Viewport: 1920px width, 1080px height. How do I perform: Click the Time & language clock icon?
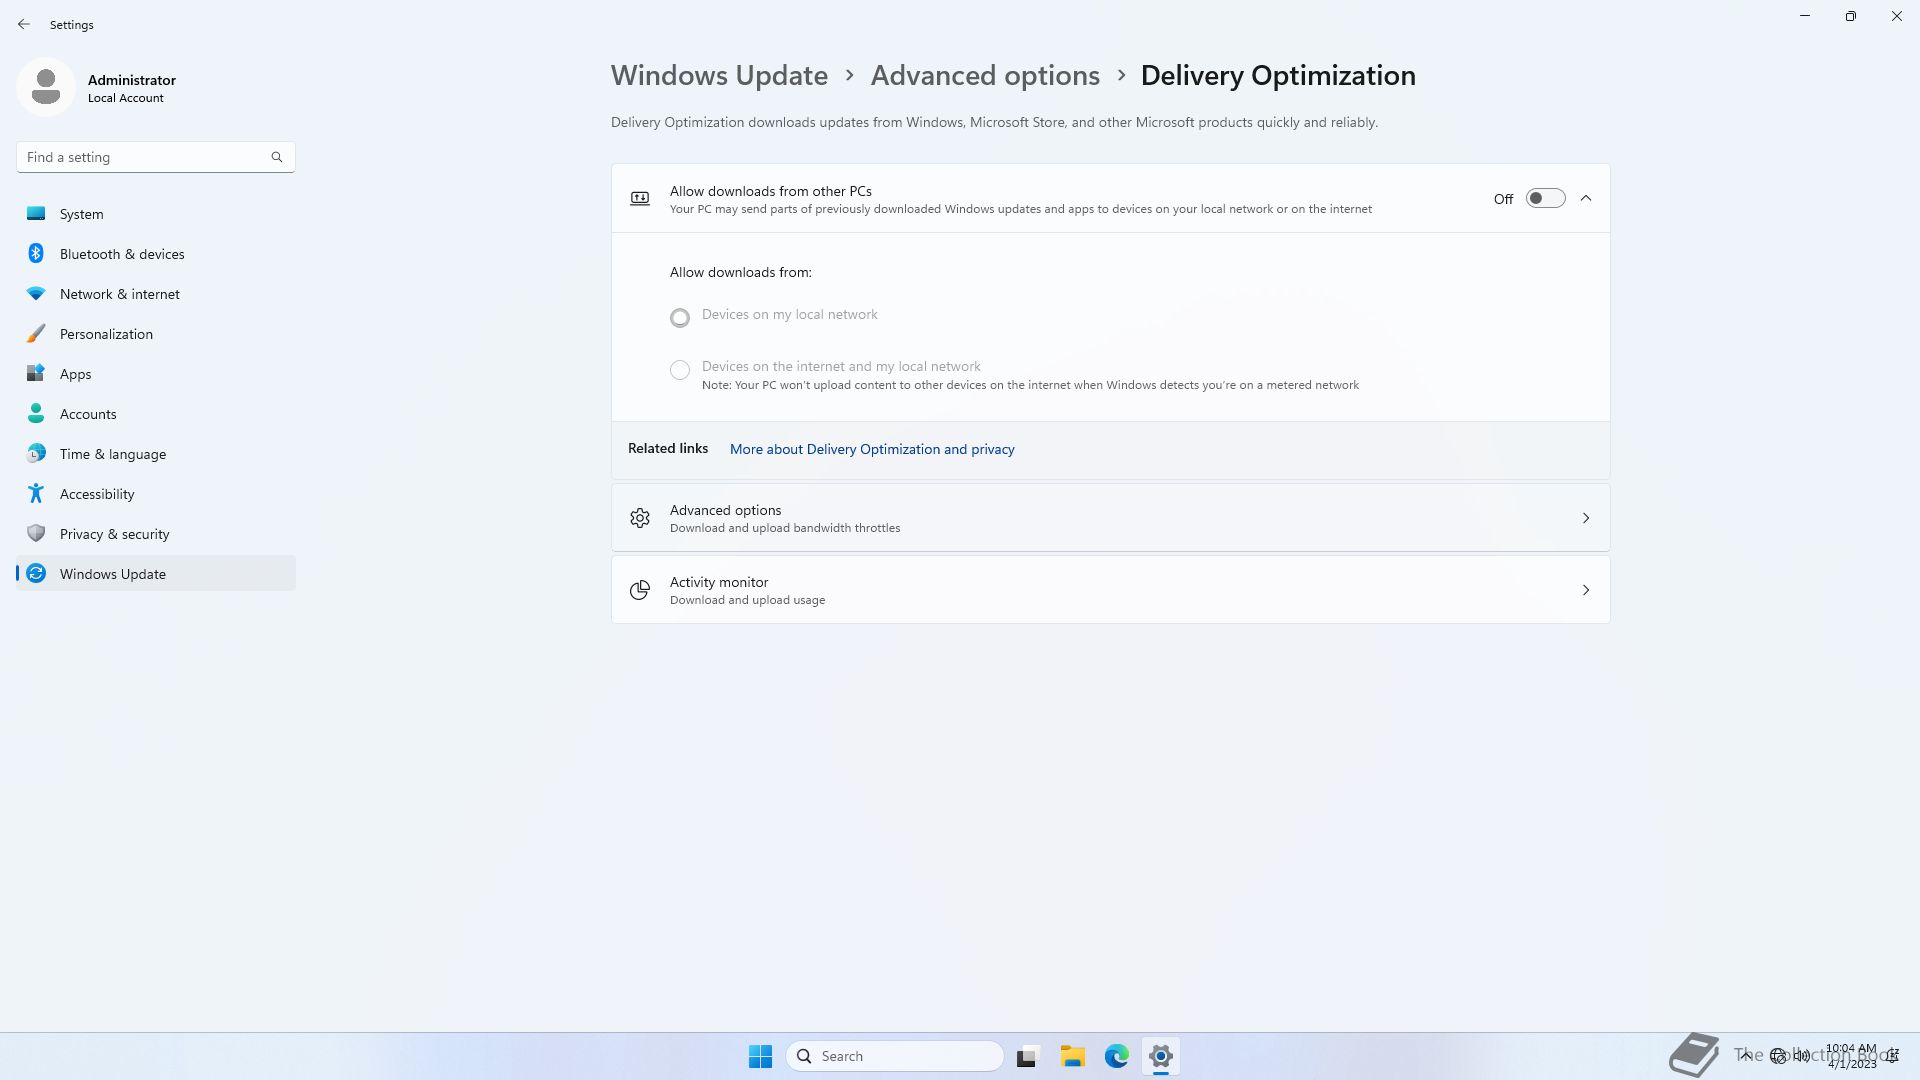[36, 453]
